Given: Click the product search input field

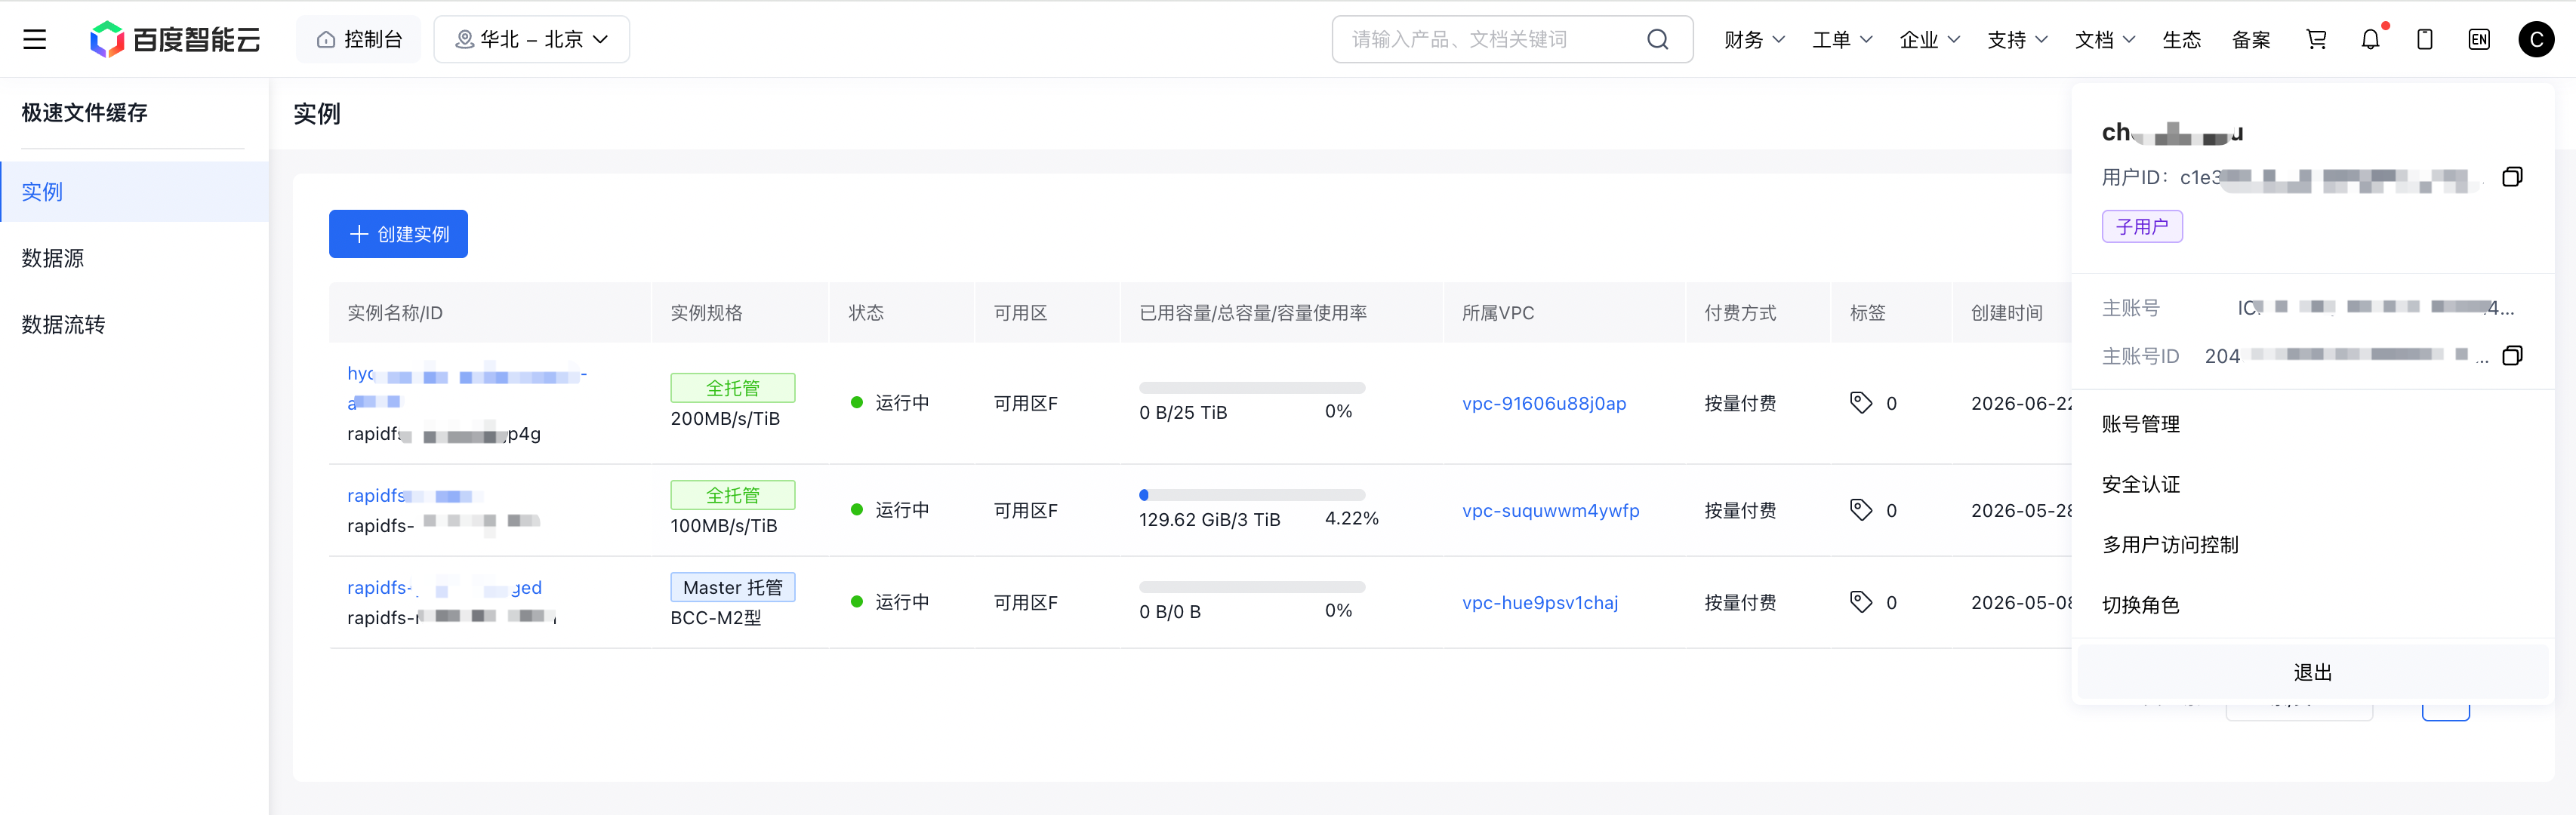Looking at the screenshot, I should pyautogui.click(x=1495, y=39).
